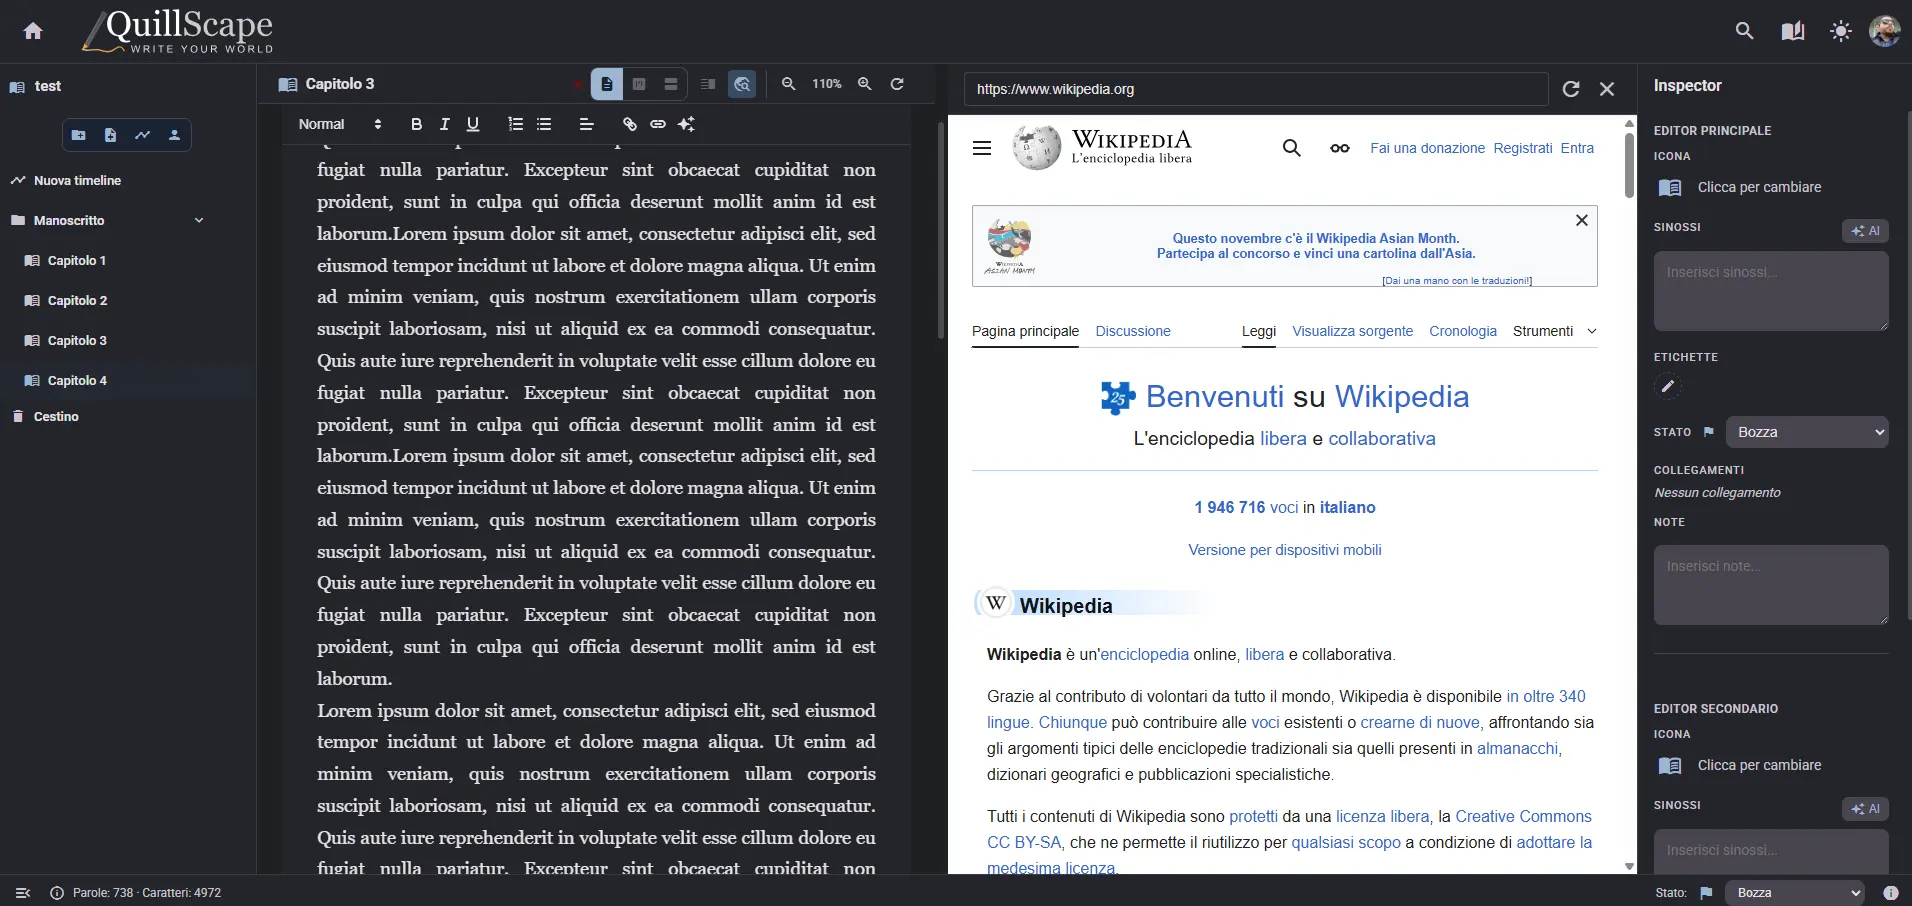Click the Fai una donazione link
The image size is (1912, 906).
1426,148
